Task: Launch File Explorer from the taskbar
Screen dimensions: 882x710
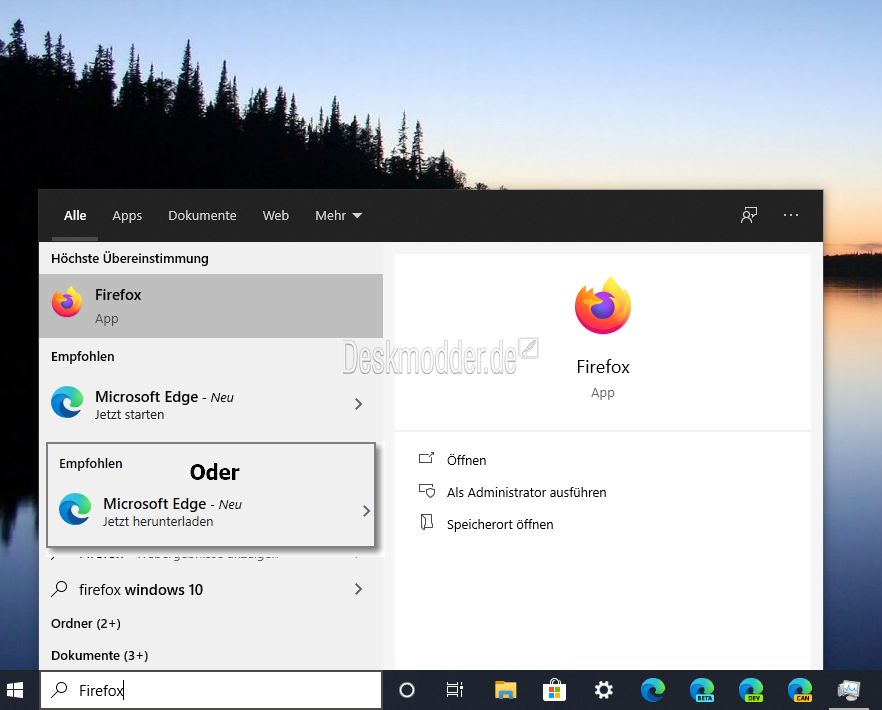Action: point(505,690)
